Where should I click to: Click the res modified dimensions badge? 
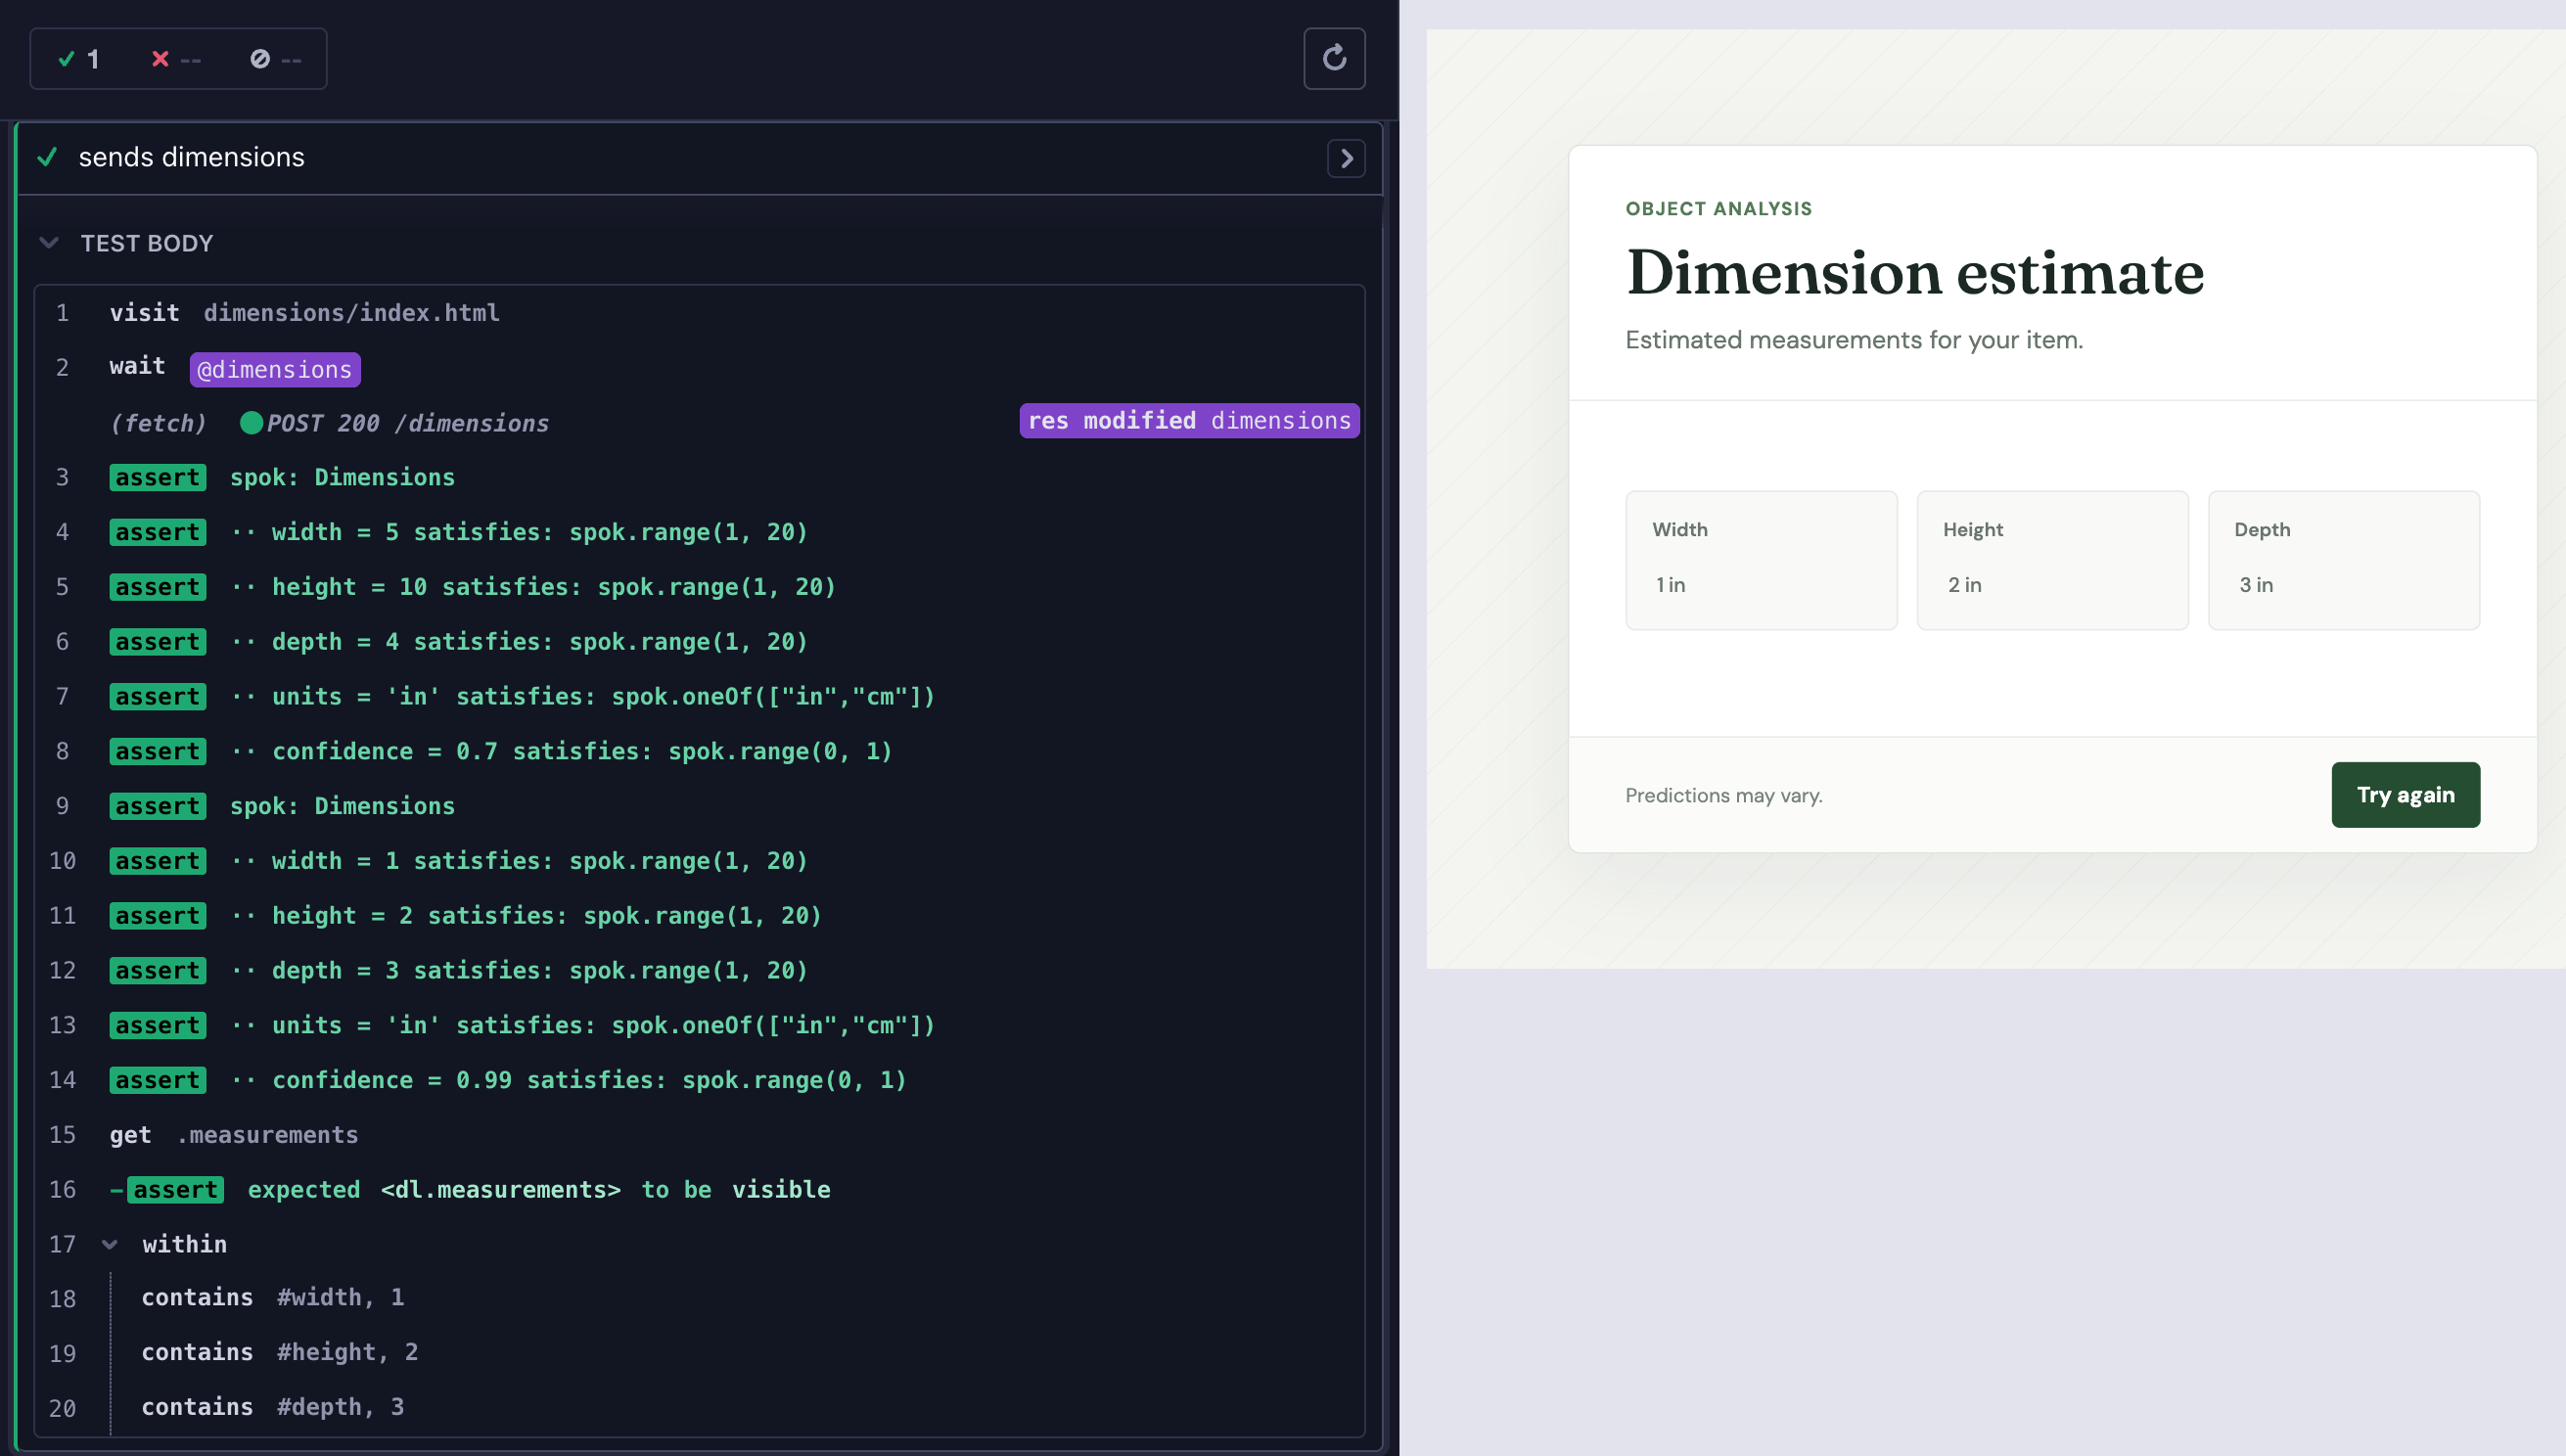(x=1189, y=421)
